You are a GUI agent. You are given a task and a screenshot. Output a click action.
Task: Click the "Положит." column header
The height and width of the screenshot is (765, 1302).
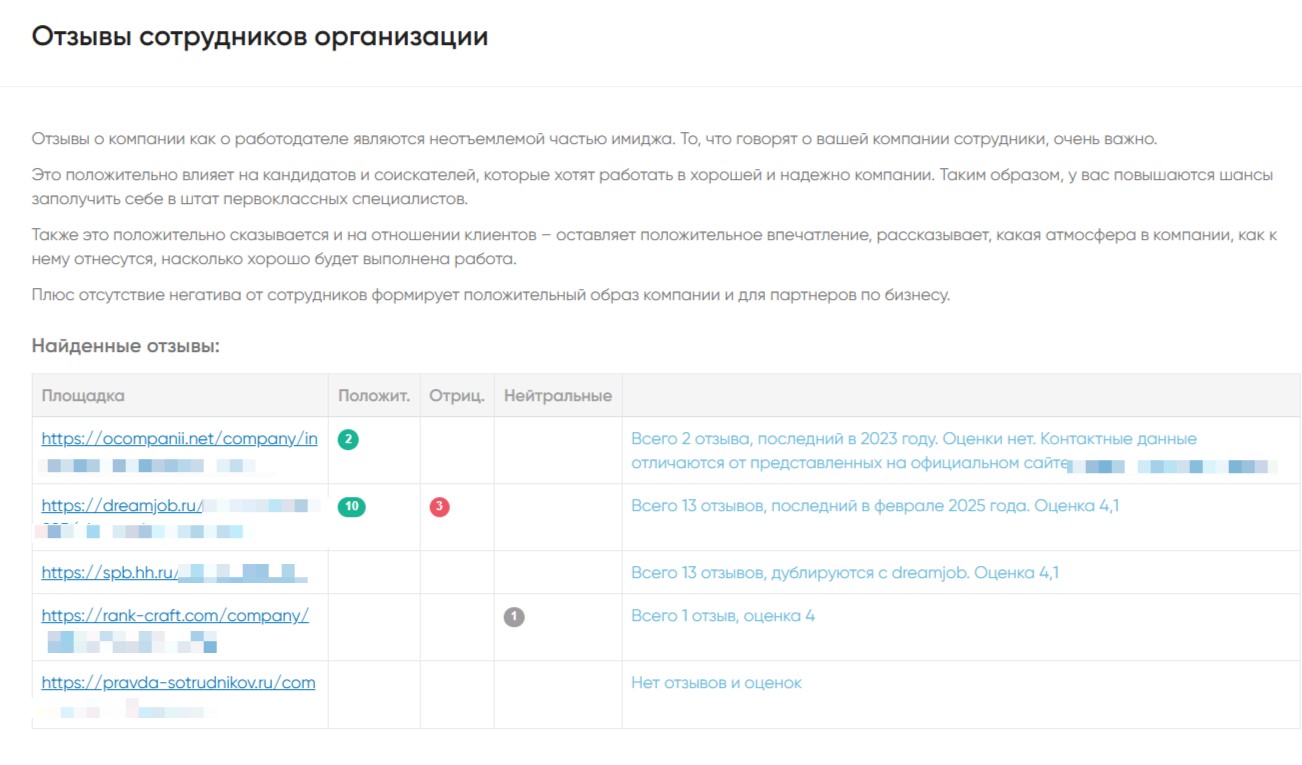pyautogui.click(x=374, y=396)
